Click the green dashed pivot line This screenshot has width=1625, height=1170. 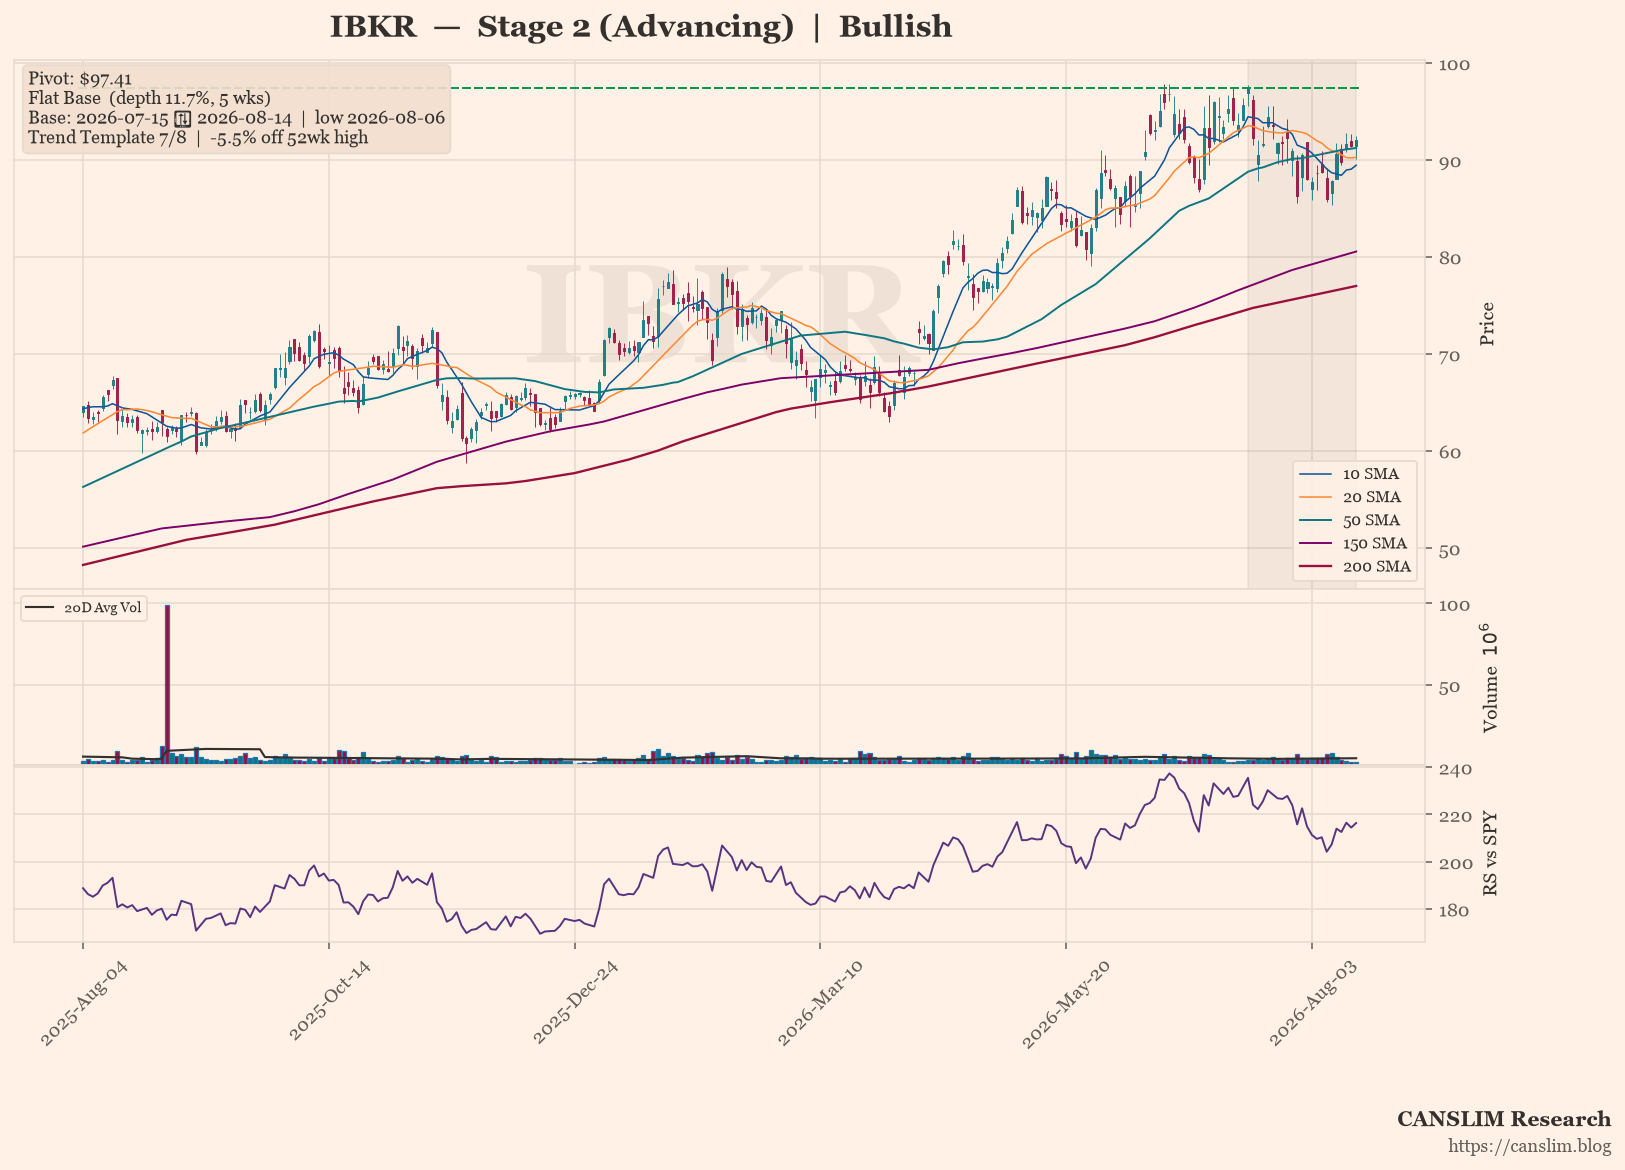903,88
